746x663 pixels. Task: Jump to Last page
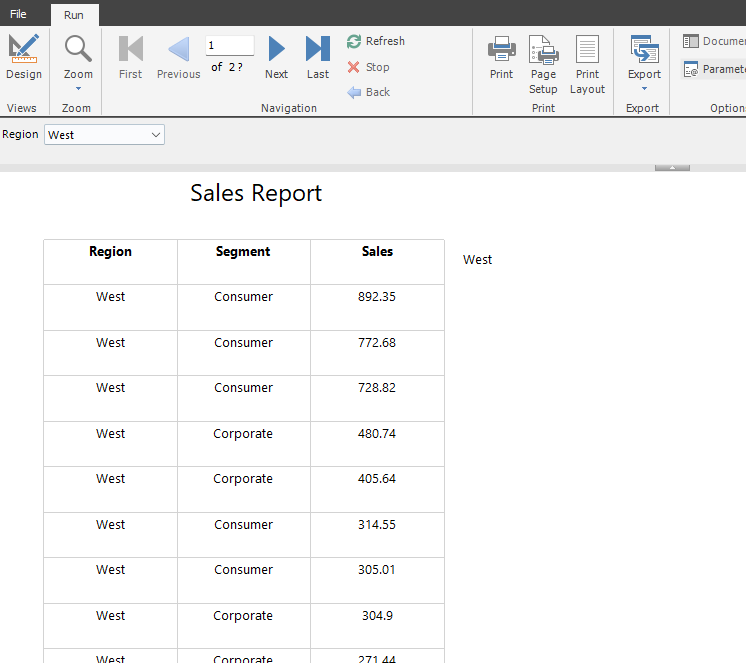pyautogui.click(x=318, y=56)
